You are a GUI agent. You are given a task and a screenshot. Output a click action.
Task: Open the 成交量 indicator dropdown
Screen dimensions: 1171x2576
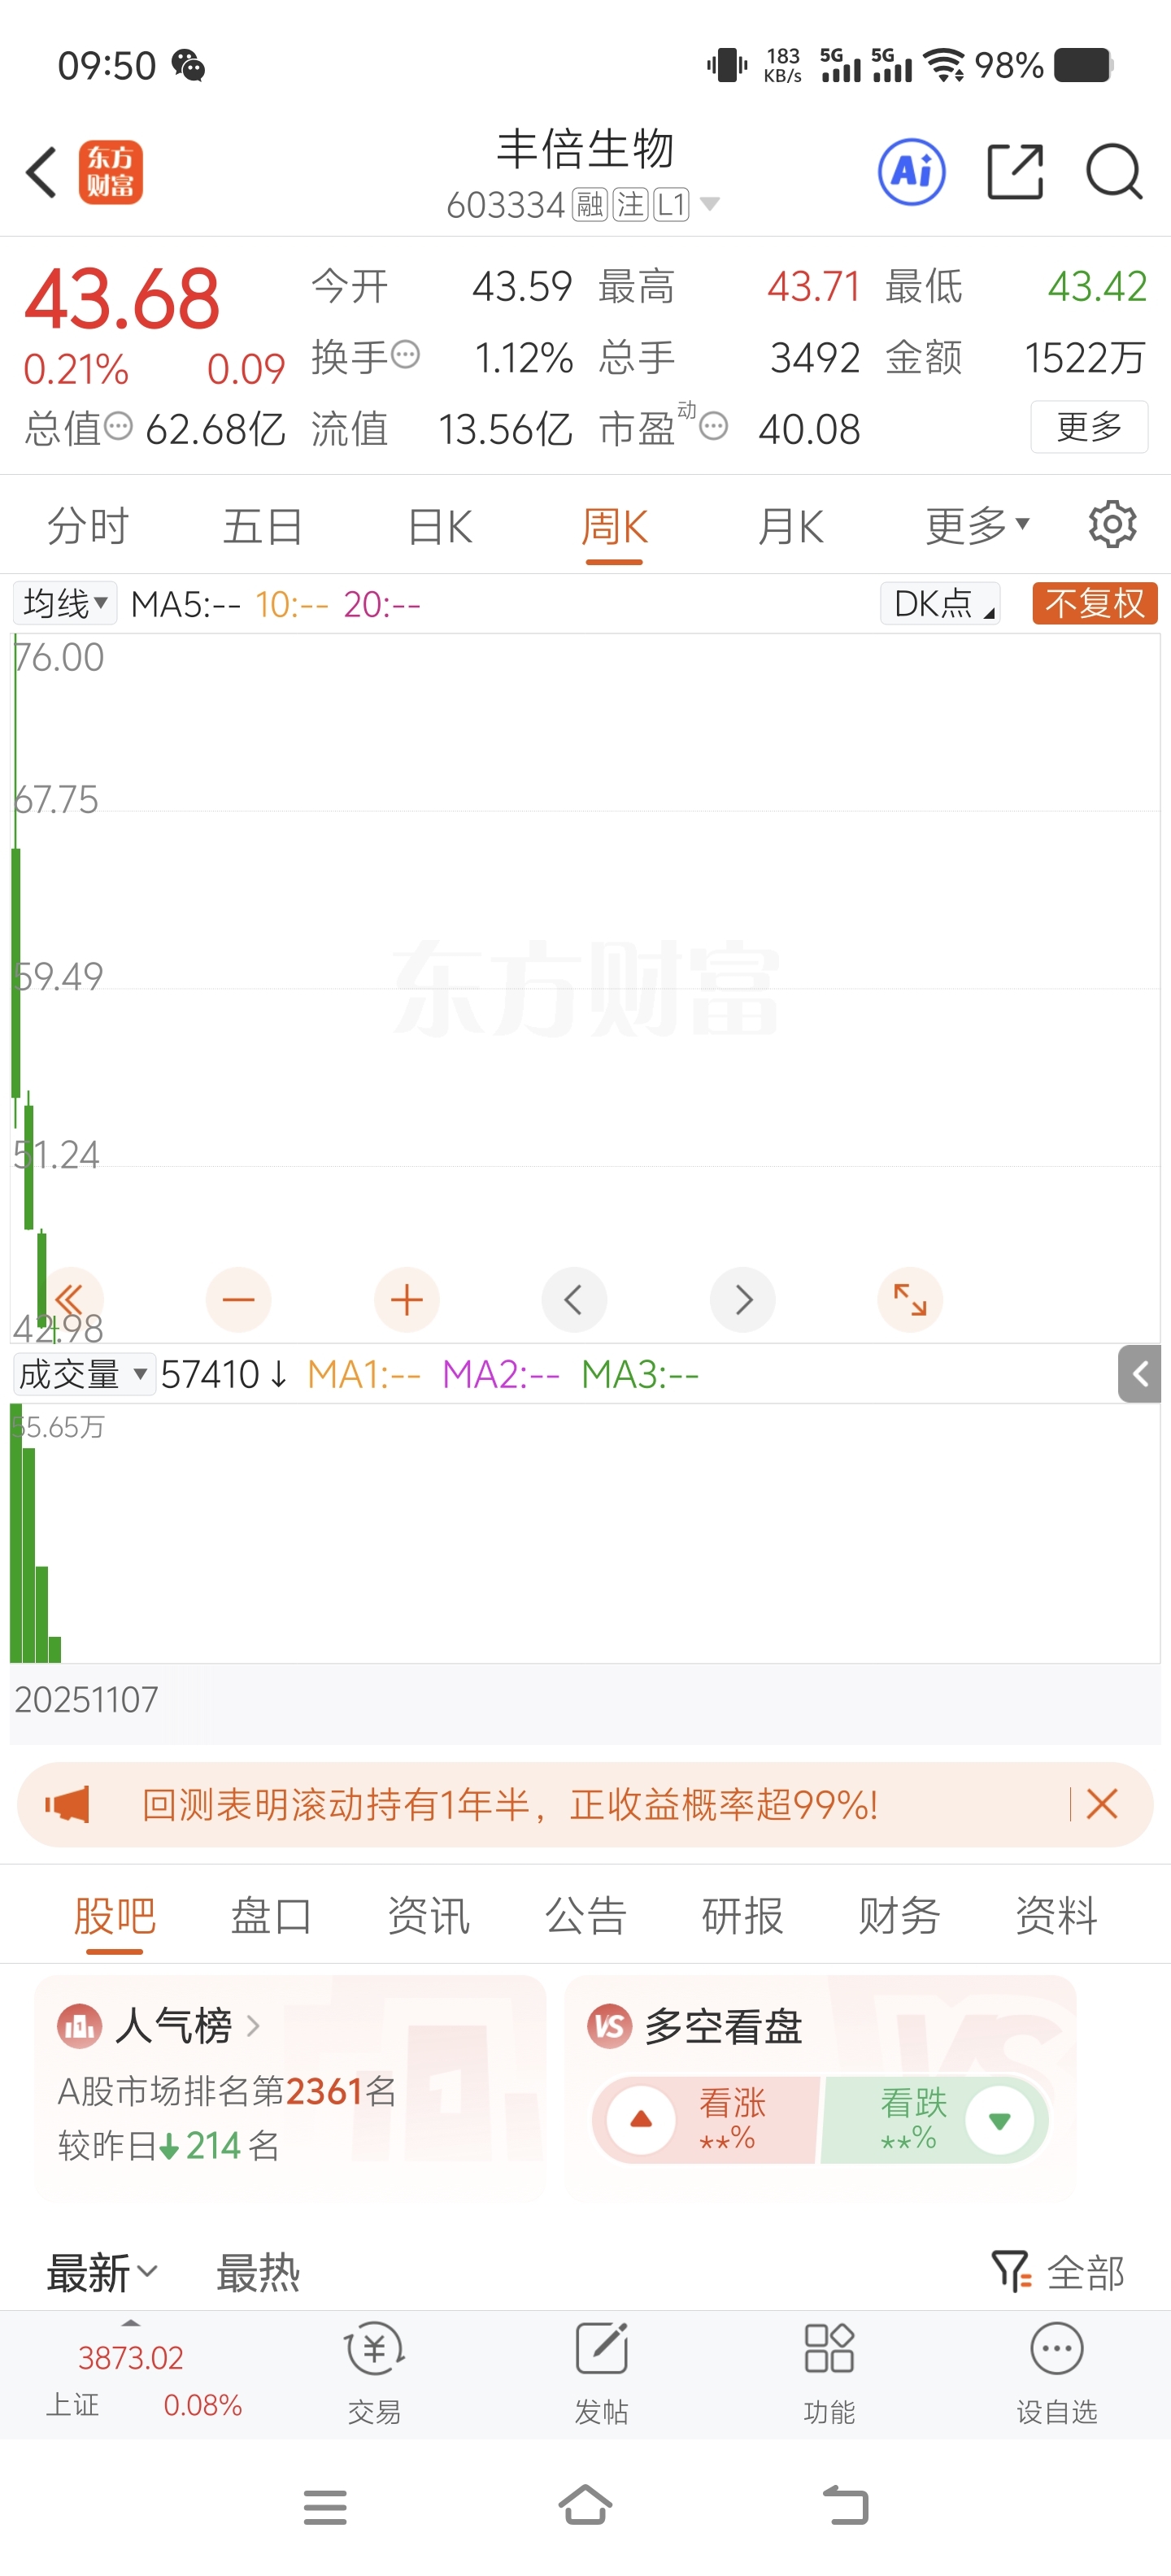(84, 1374)
